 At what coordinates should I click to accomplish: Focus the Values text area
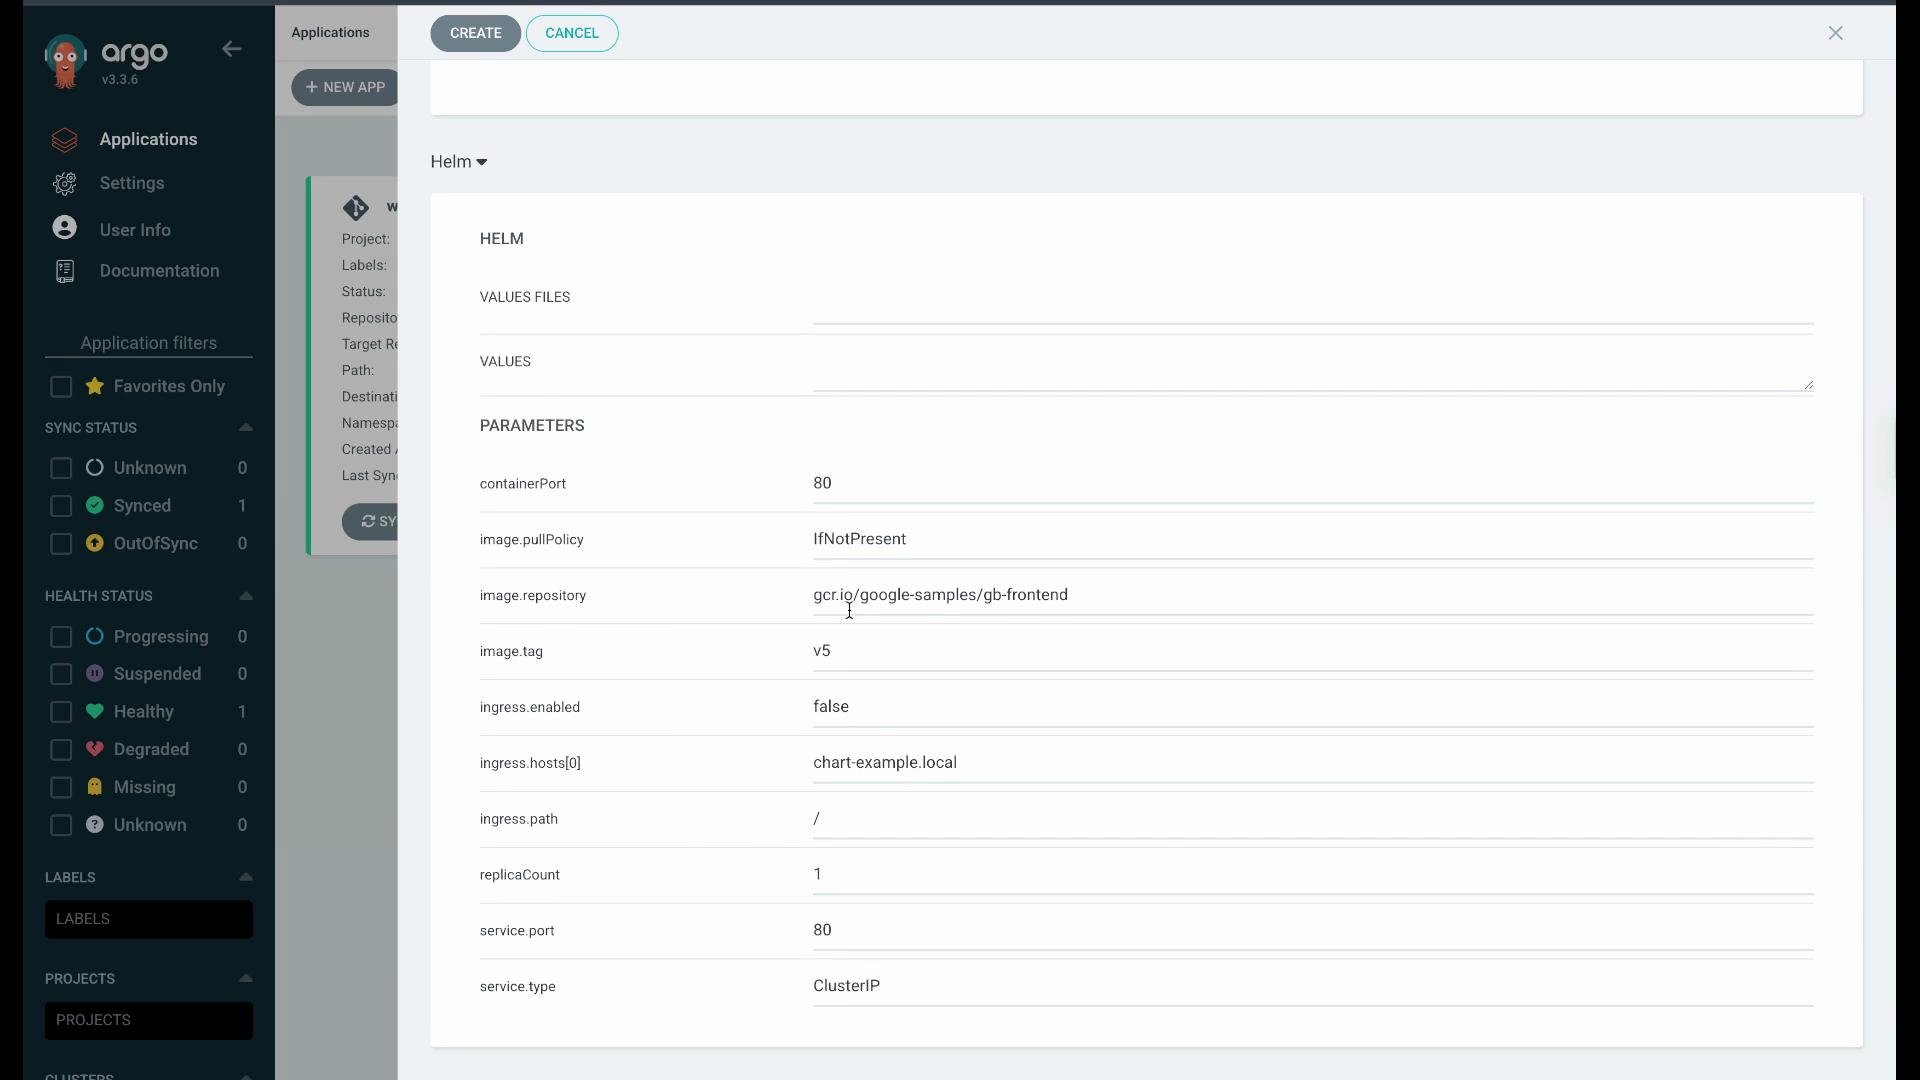pos(1313,370)
